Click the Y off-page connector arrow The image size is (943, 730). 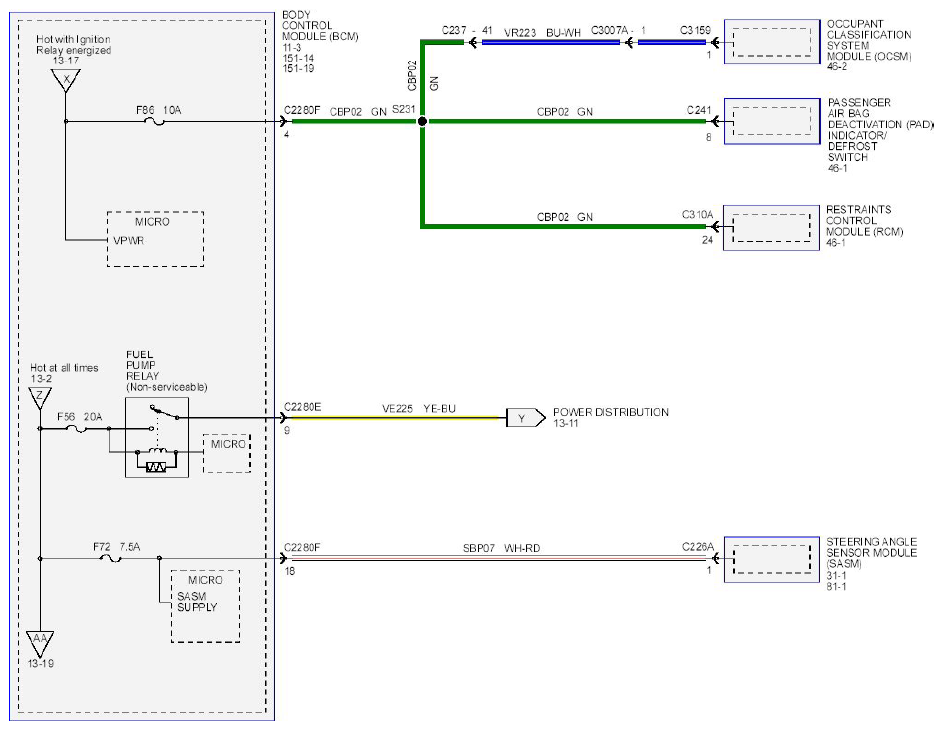coord(526,418)
